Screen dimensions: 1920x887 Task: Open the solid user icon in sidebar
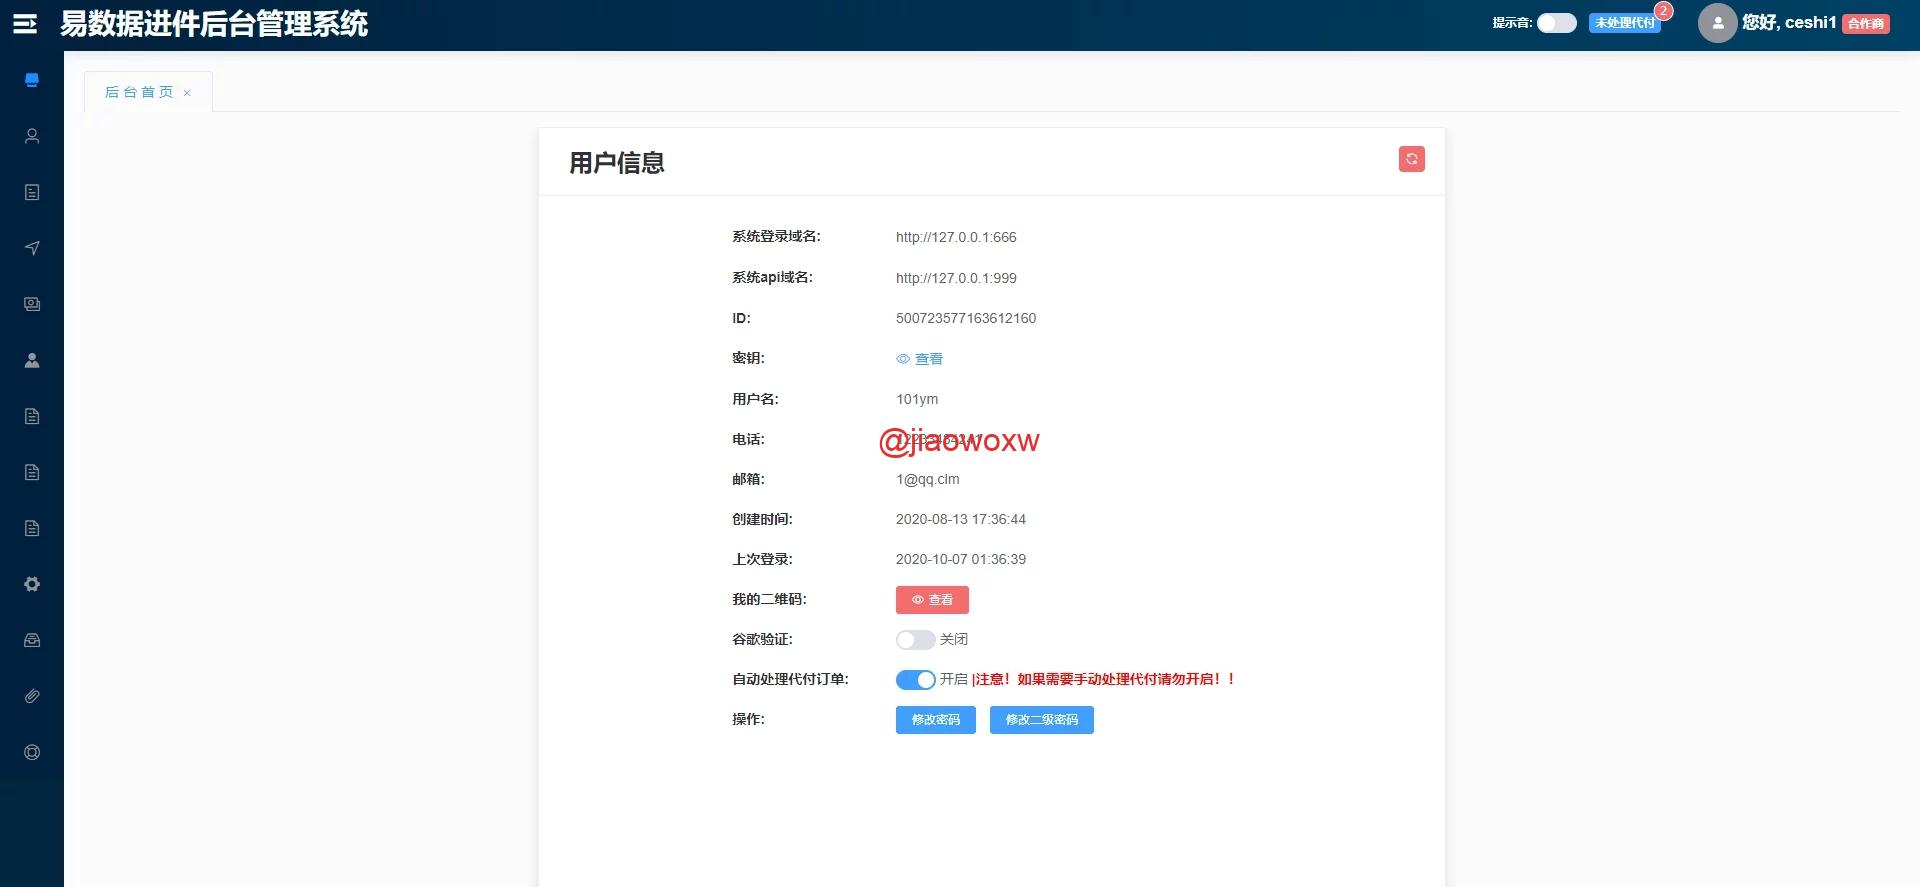[x=32, y=360]
